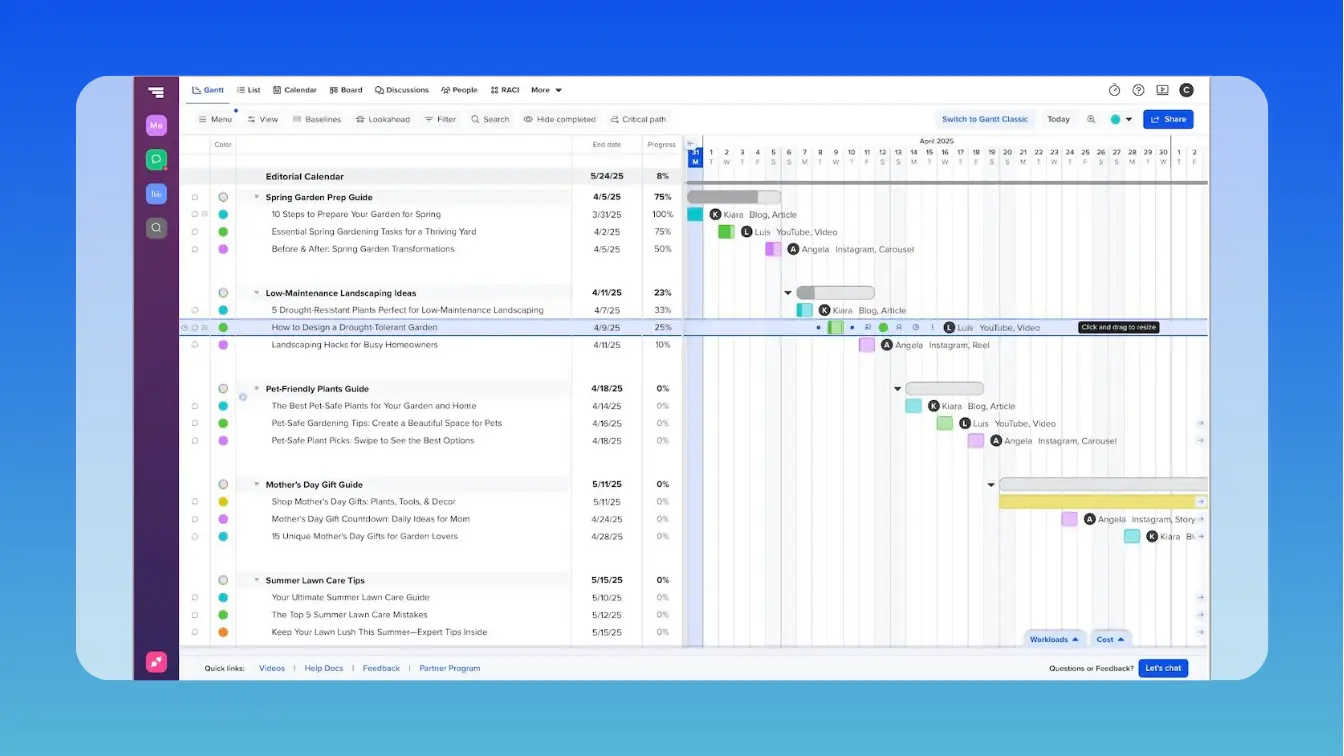
Task: Toggle the Workloads panel at the bottom
Action: pyautogui.click(x=1054, y=639)
